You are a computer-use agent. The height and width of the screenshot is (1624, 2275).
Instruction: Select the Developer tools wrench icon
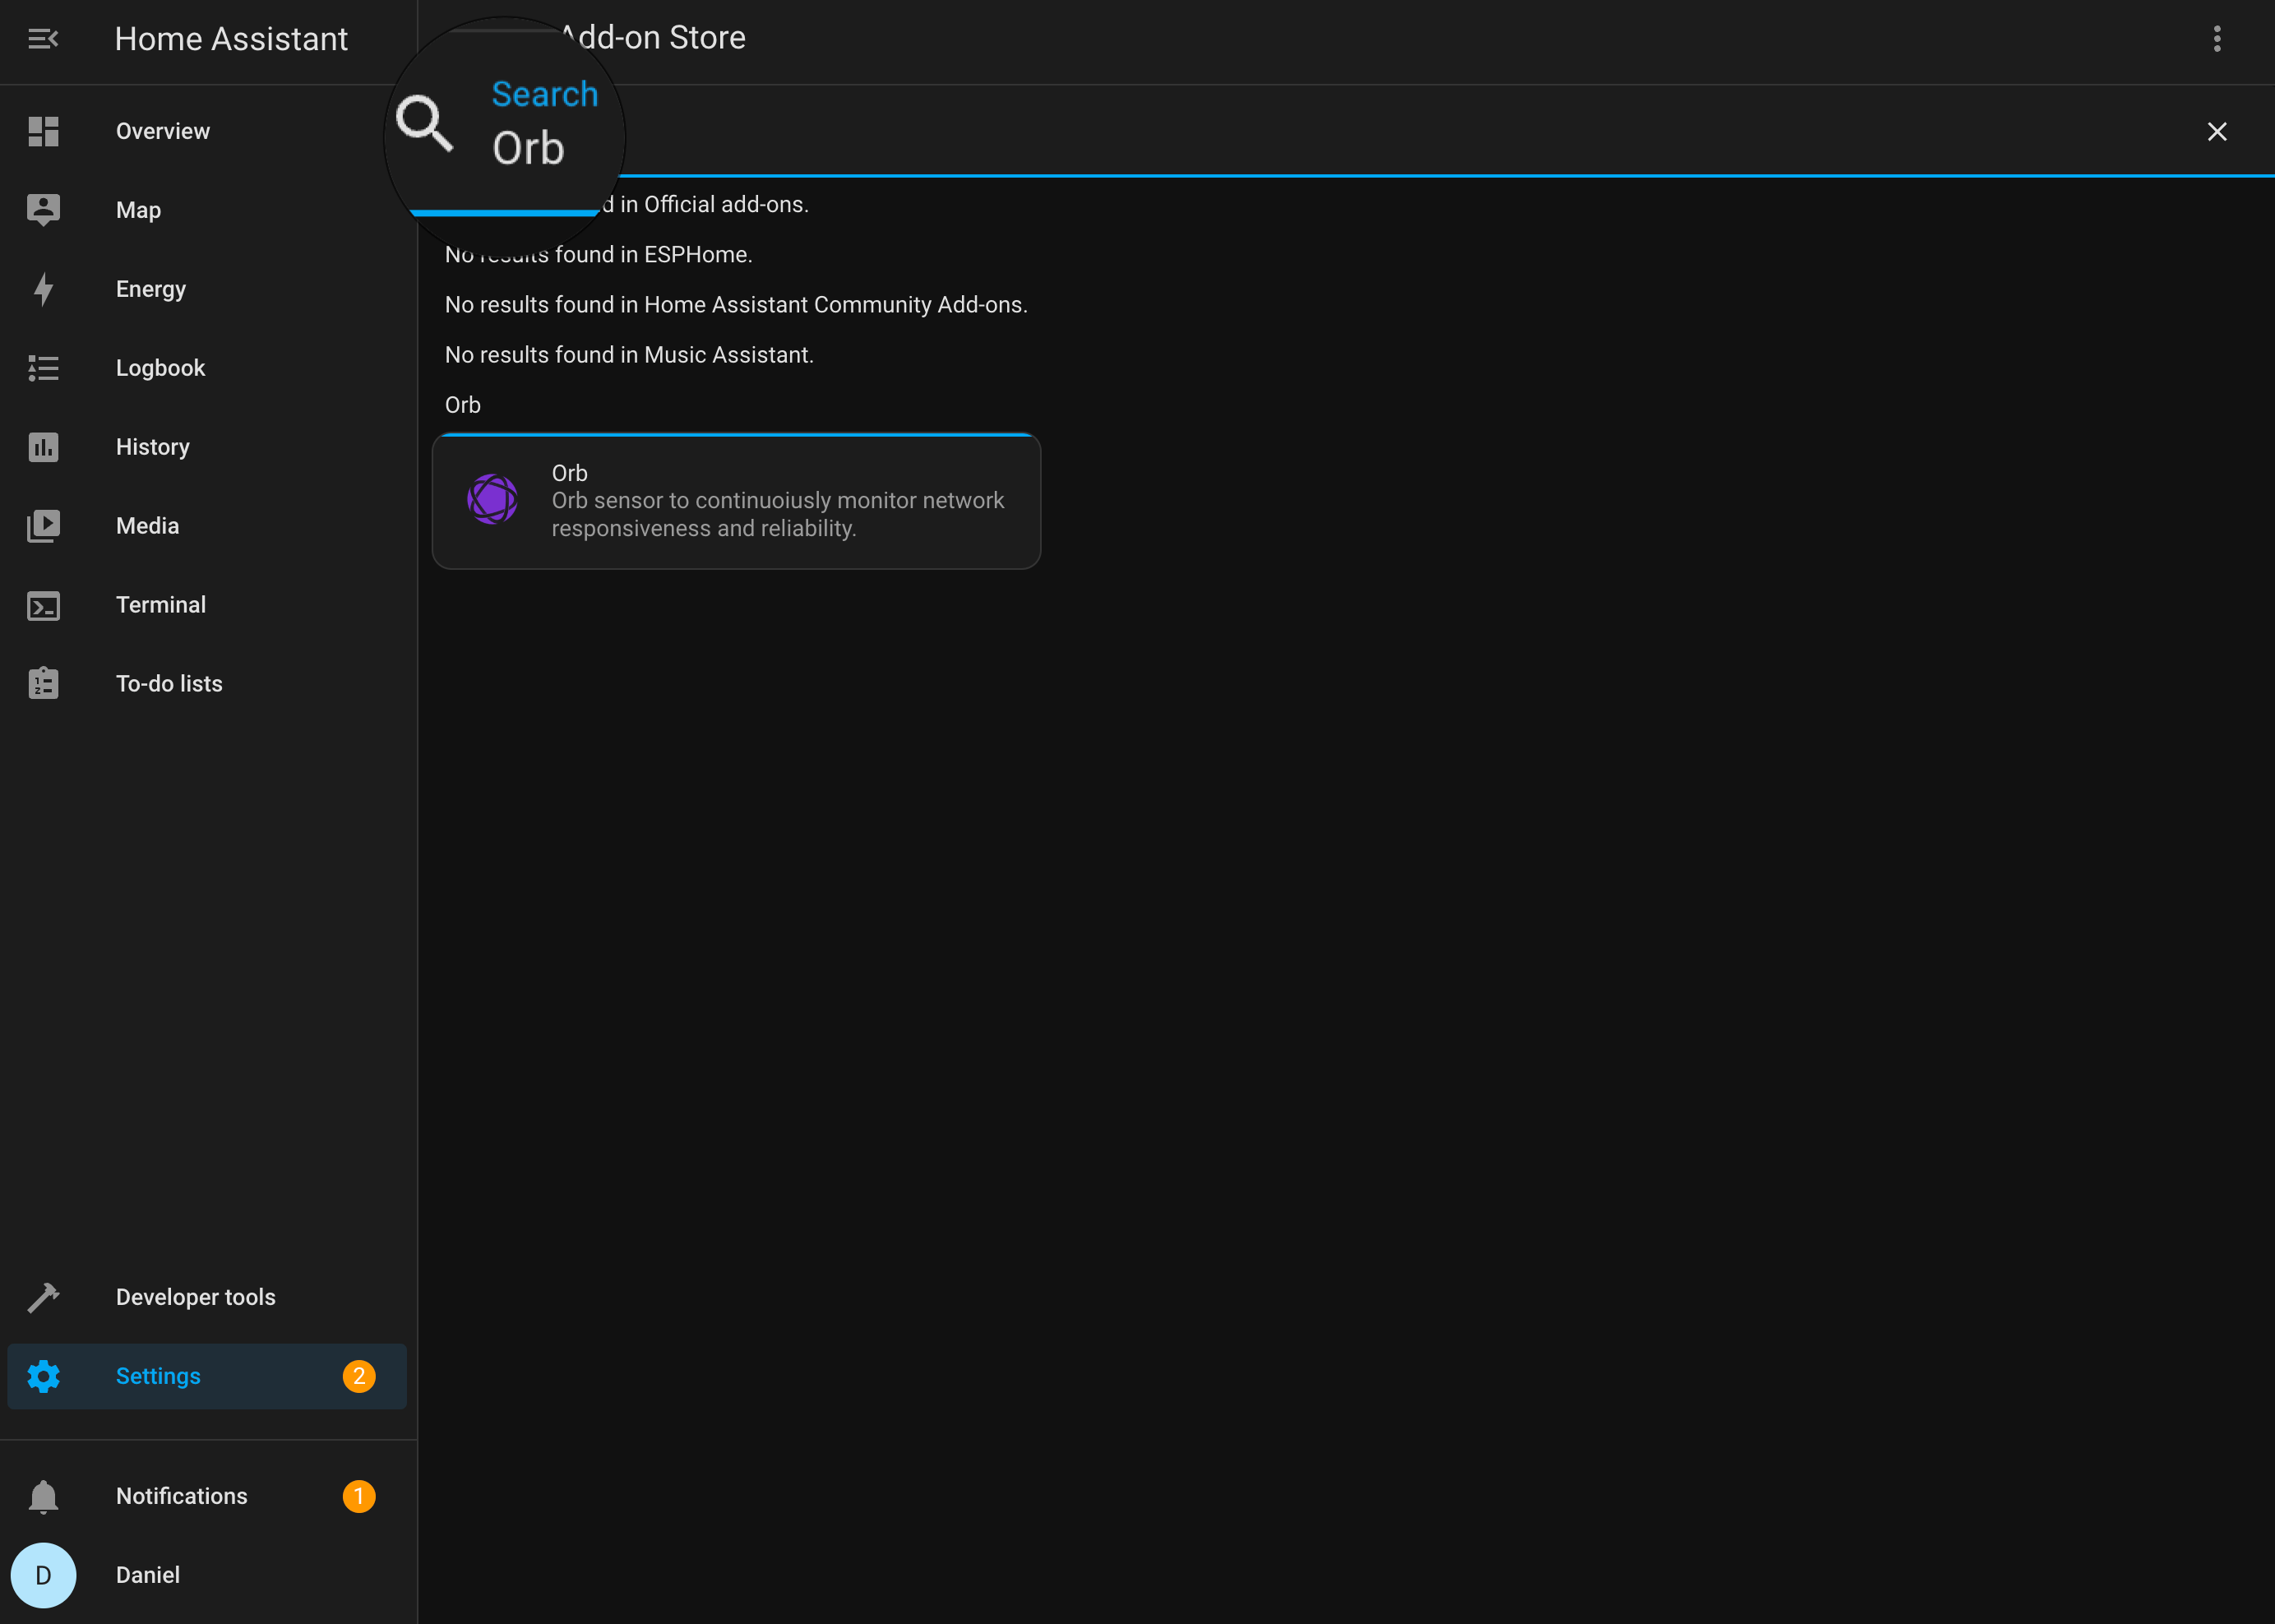click(x=44, y=1296)
